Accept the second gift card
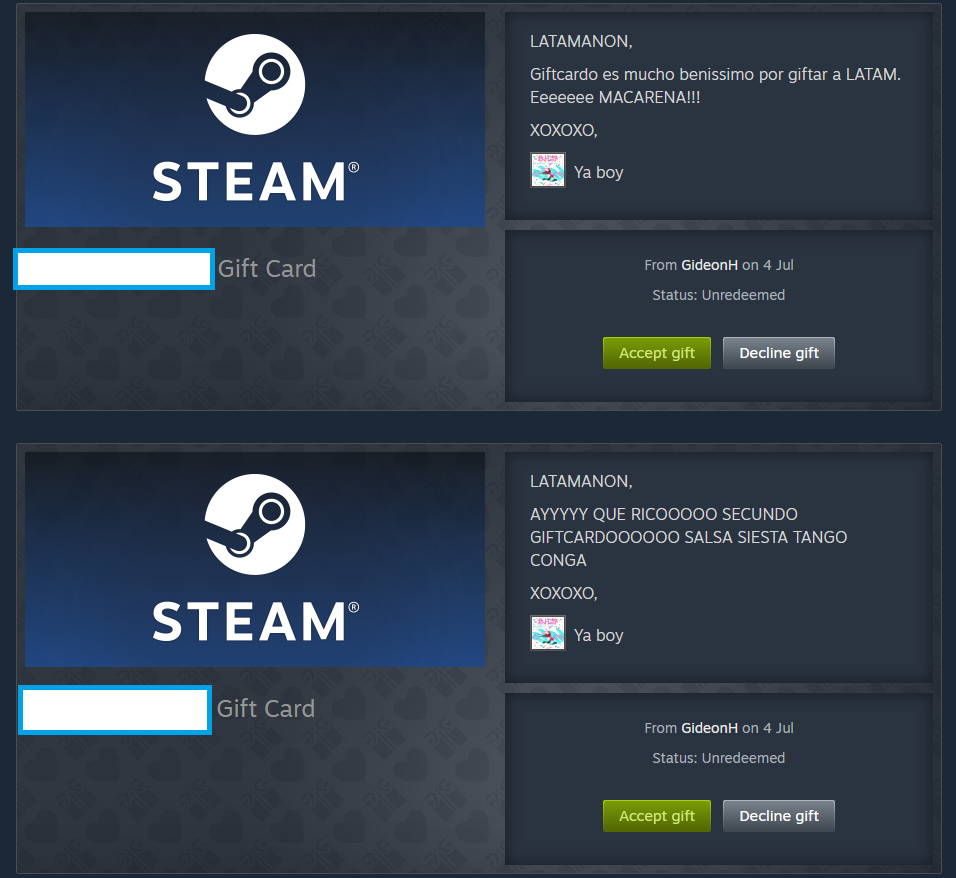 [657, 816]
